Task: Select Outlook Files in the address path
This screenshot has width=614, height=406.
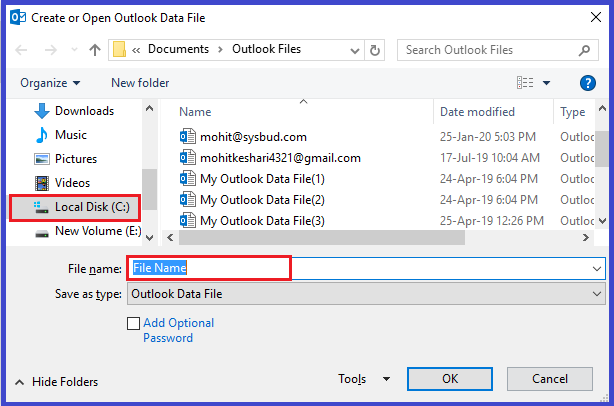Action: point(266,49)
